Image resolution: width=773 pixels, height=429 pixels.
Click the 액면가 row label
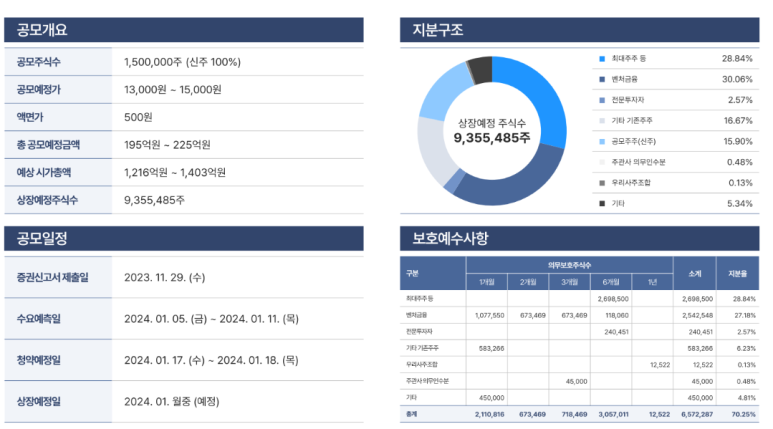[30, 117]
